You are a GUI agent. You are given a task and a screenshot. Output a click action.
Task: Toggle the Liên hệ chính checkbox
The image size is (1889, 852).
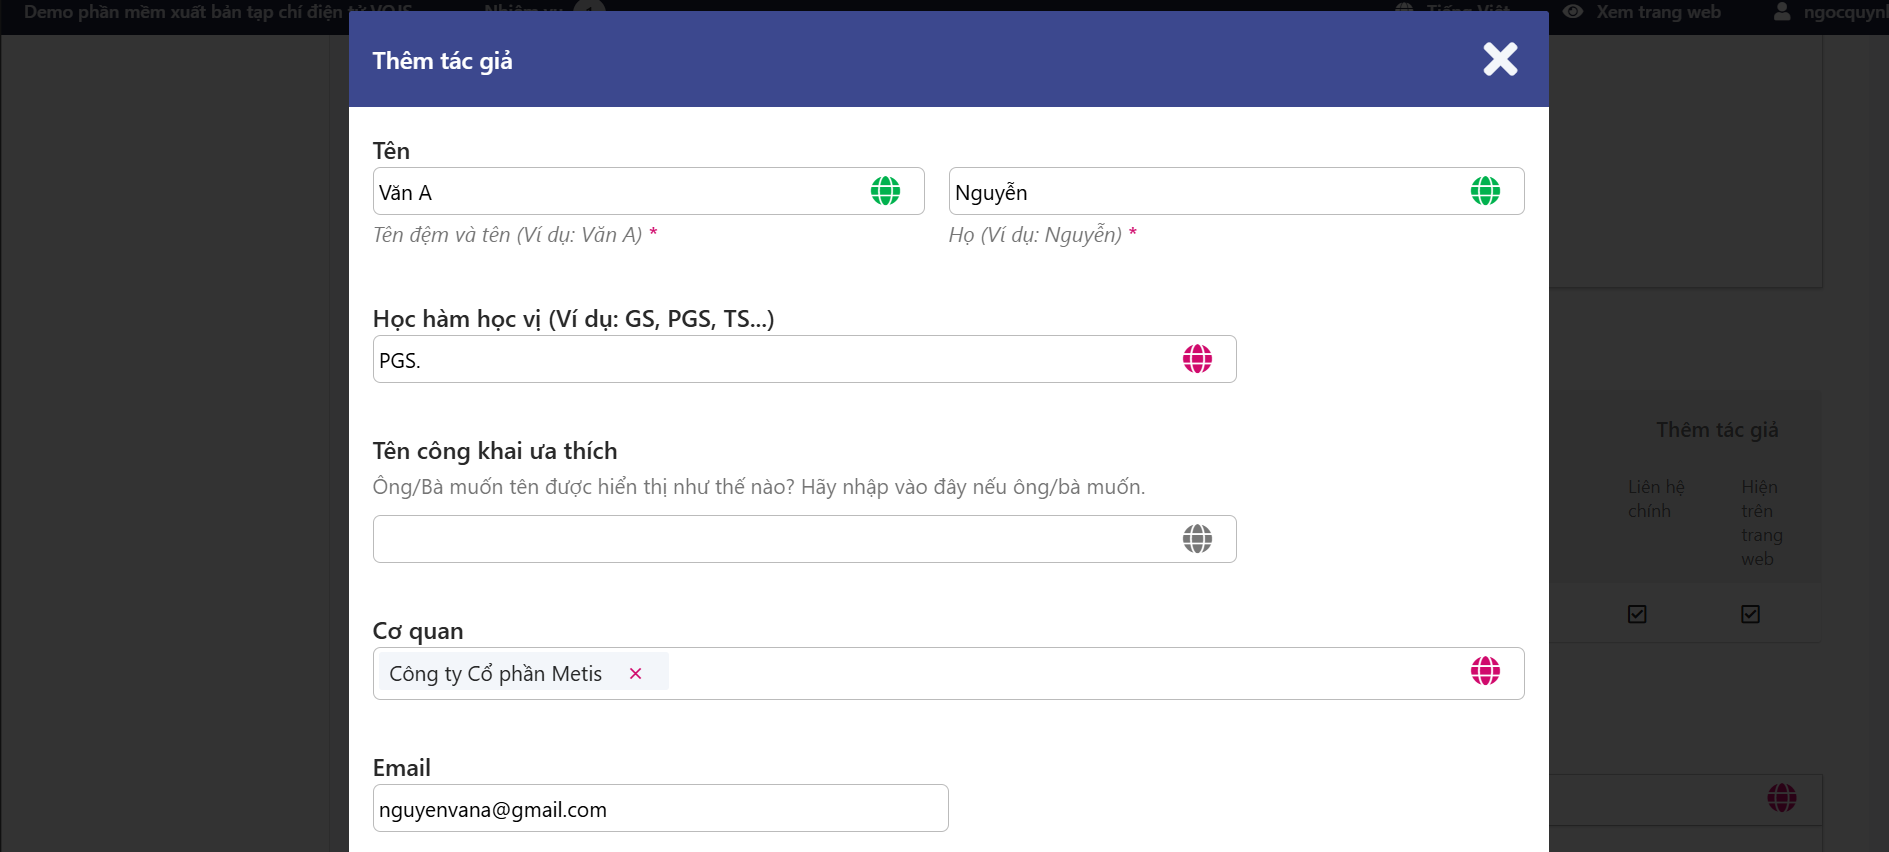(1637, 614)
